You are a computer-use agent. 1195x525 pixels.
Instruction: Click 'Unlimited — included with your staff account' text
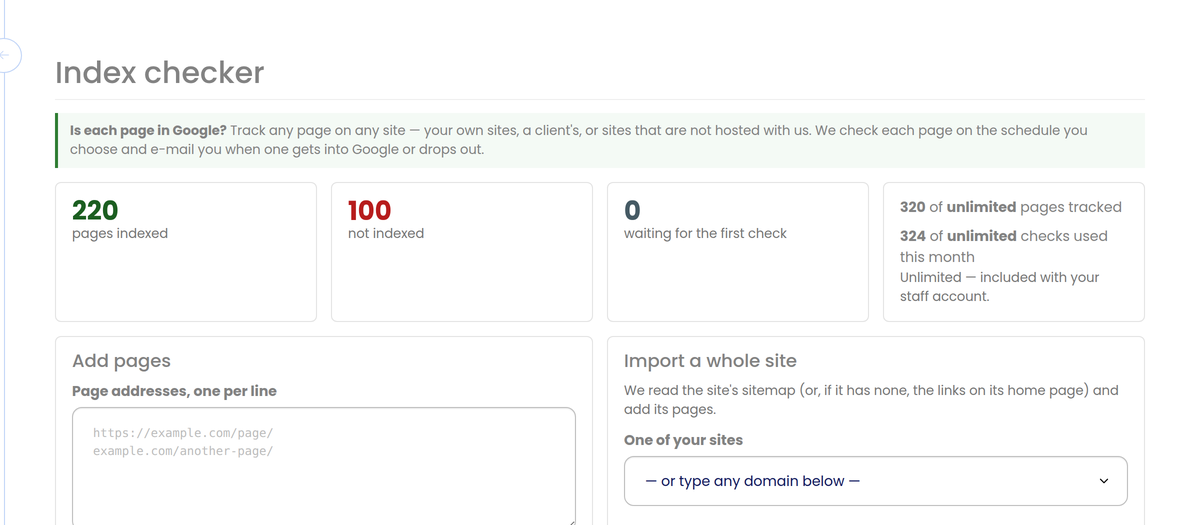[1000, 287]
